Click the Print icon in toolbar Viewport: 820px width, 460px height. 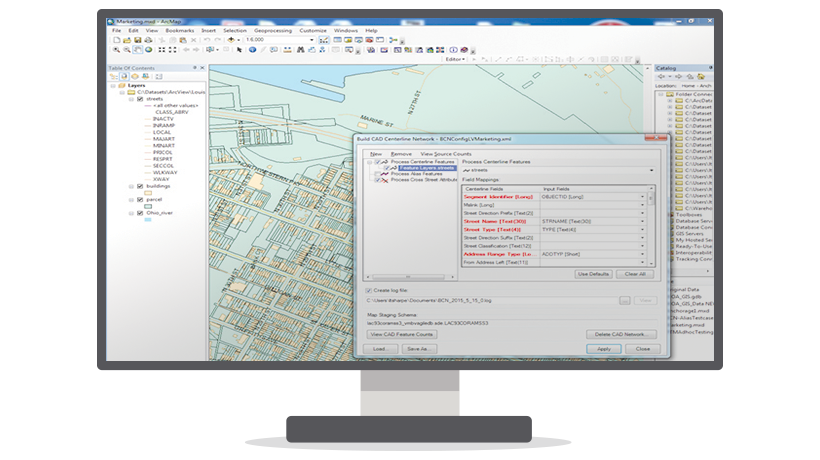tap(149, 40)
